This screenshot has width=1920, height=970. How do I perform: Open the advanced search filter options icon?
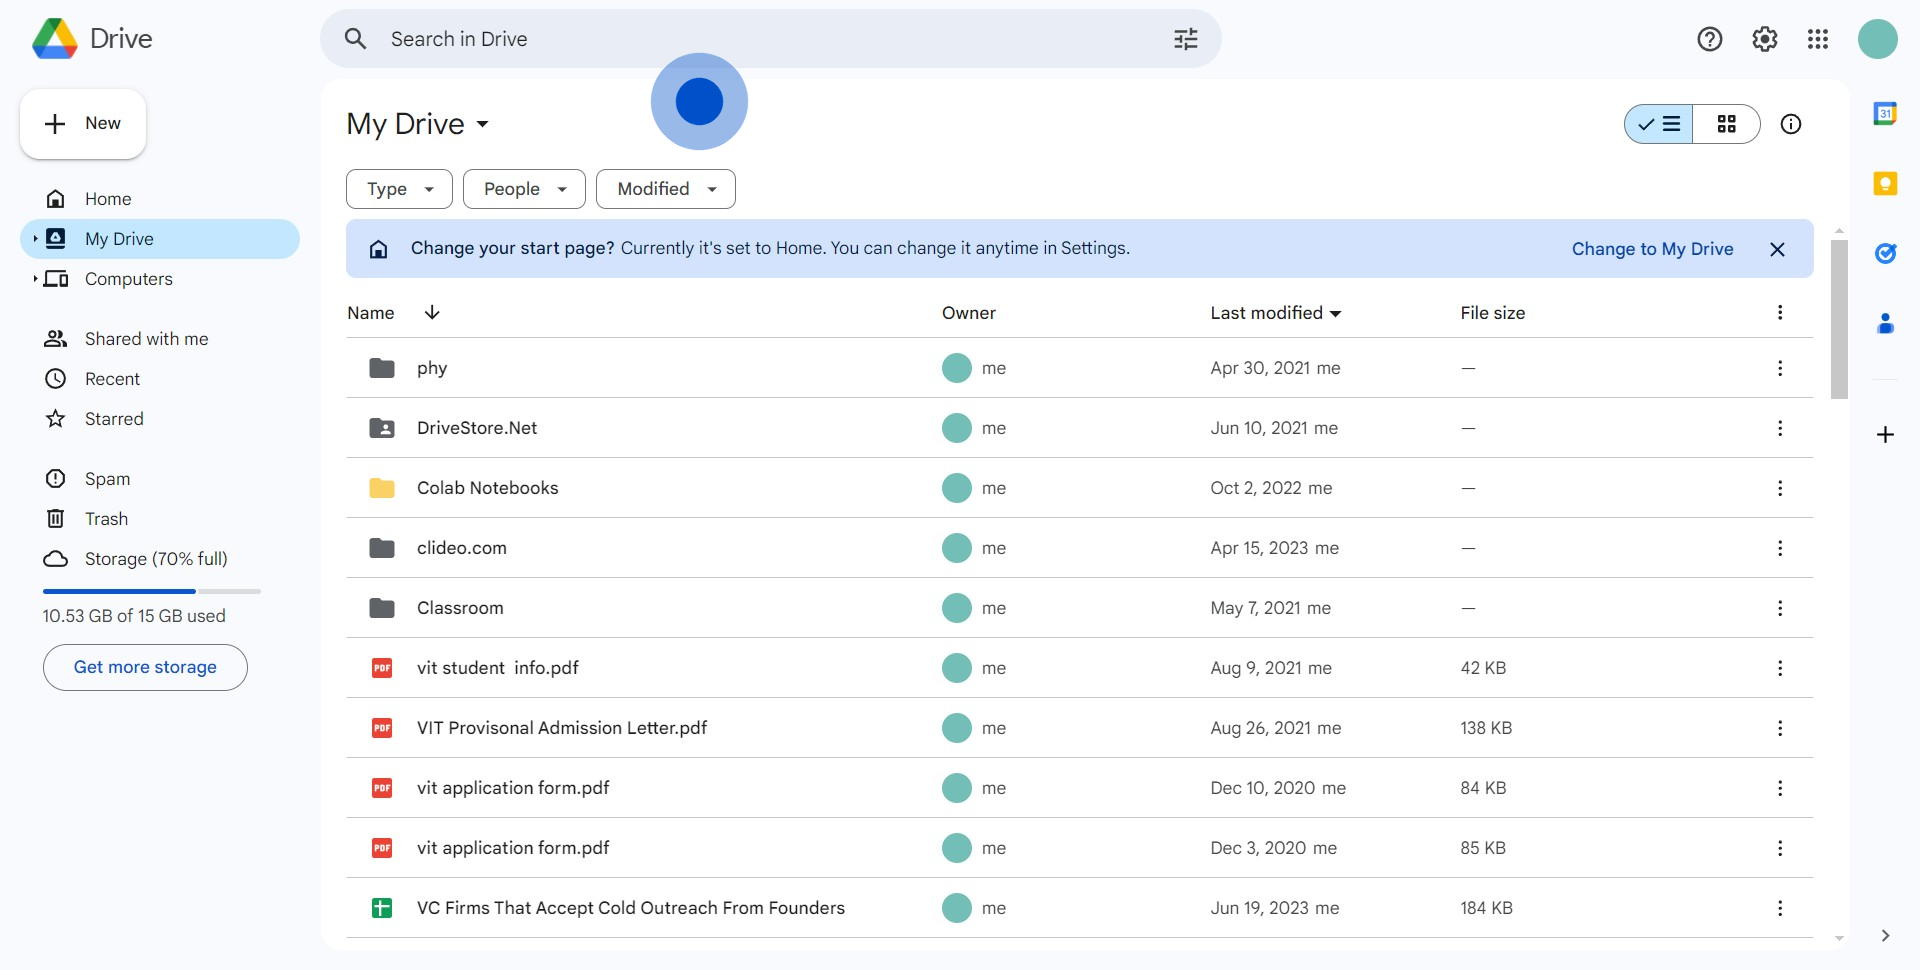(x=1185, y=39)
